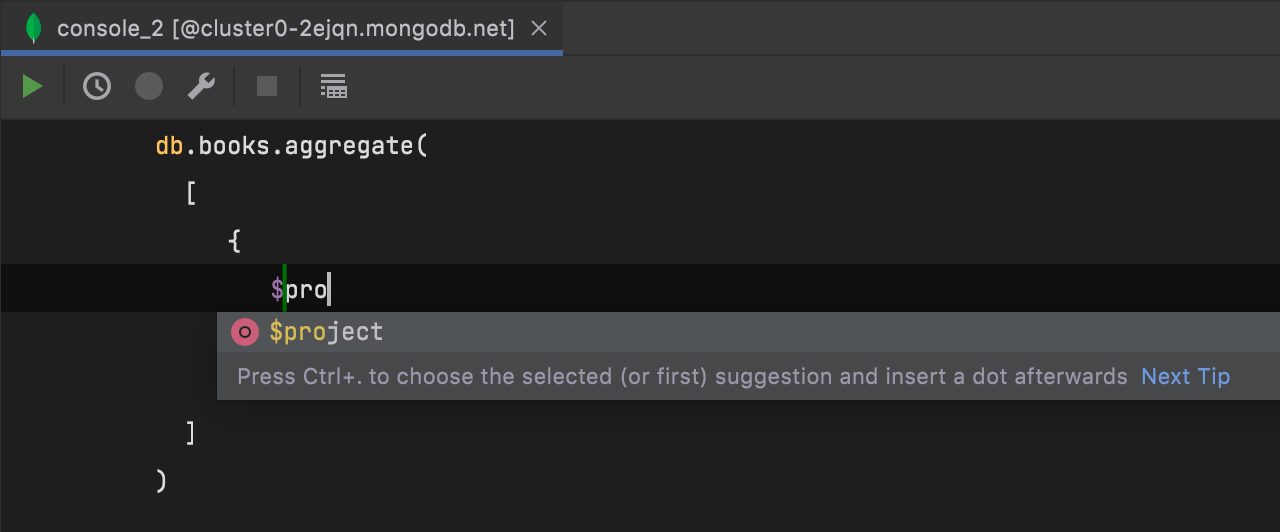1280x532 pixels.
Task: Click the word "aggregate" in the code
Action: pyautogui.click(x=349, y=146)
